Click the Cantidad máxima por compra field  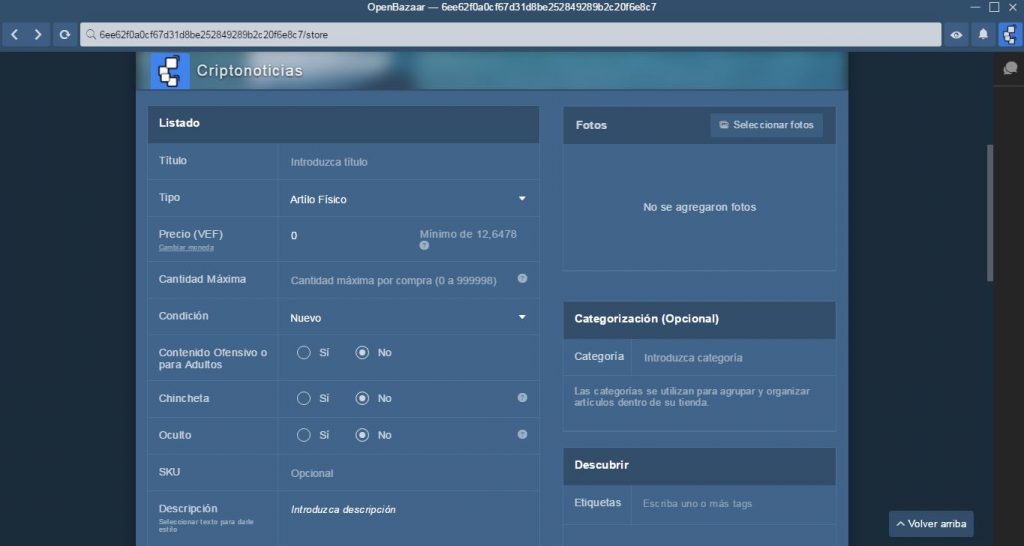pyautogui.click(x=398, y=280)
